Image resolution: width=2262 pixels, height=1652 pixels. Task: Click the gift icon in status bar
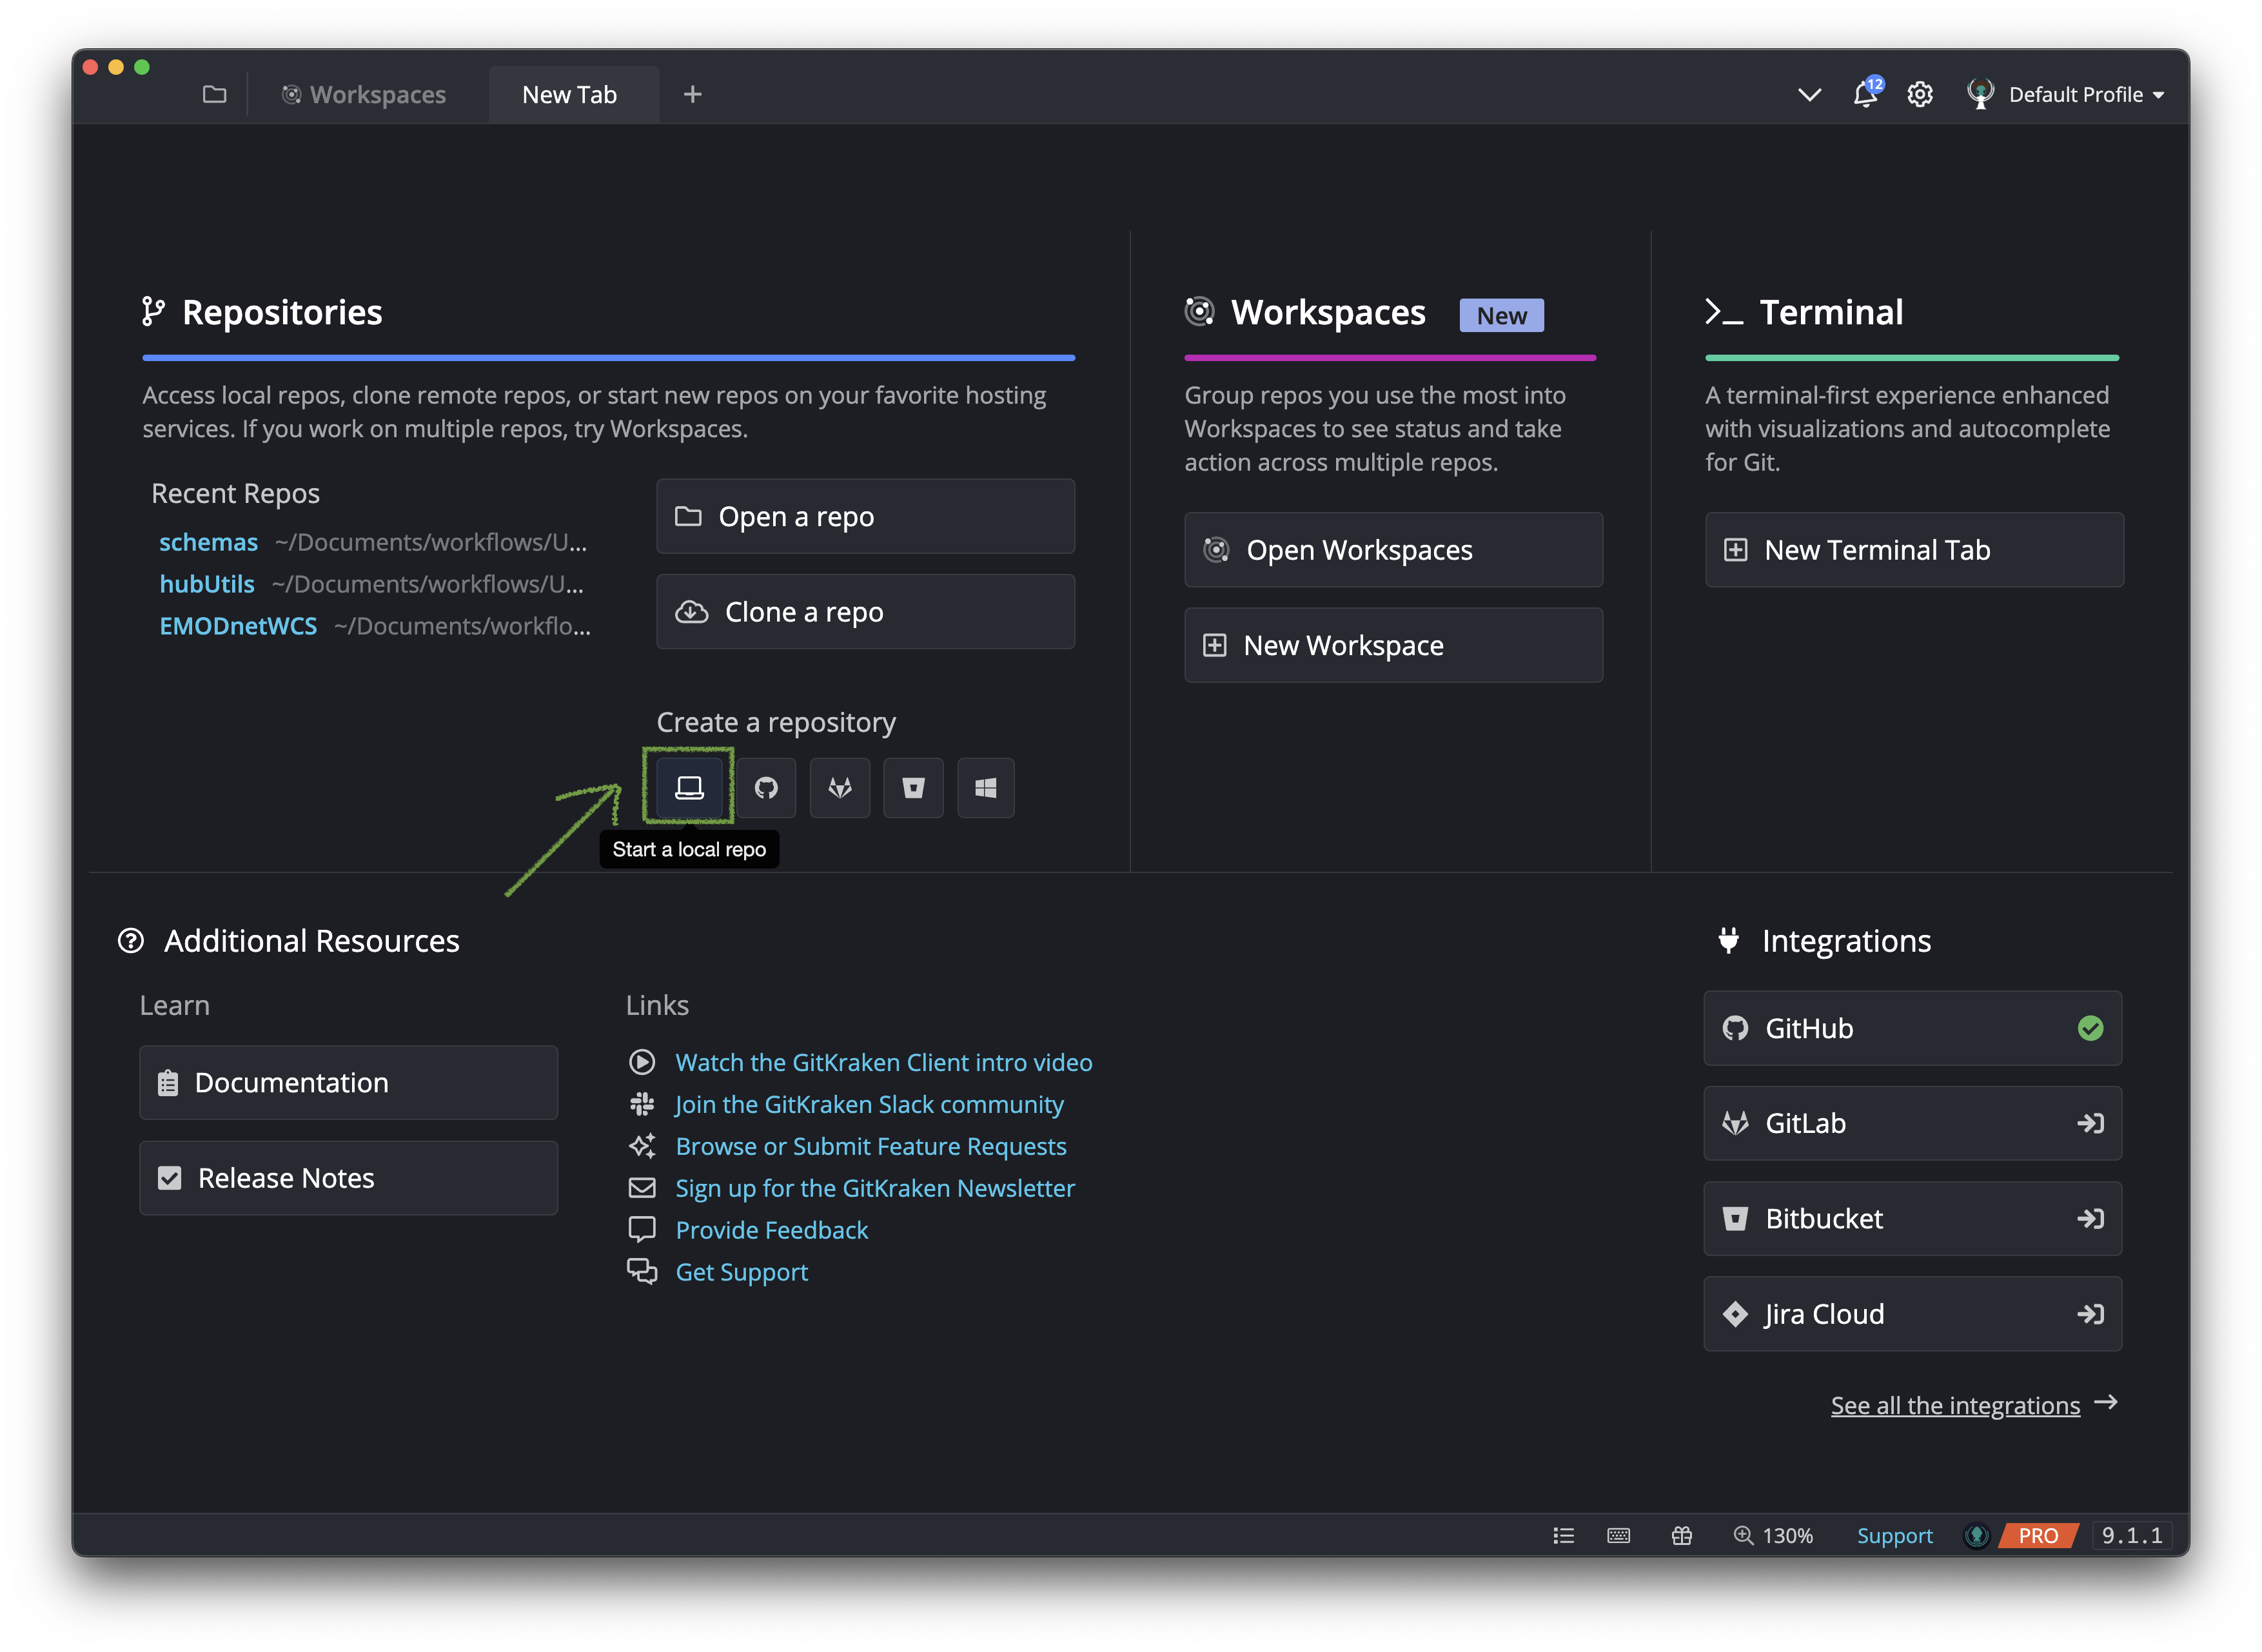1682,1535
